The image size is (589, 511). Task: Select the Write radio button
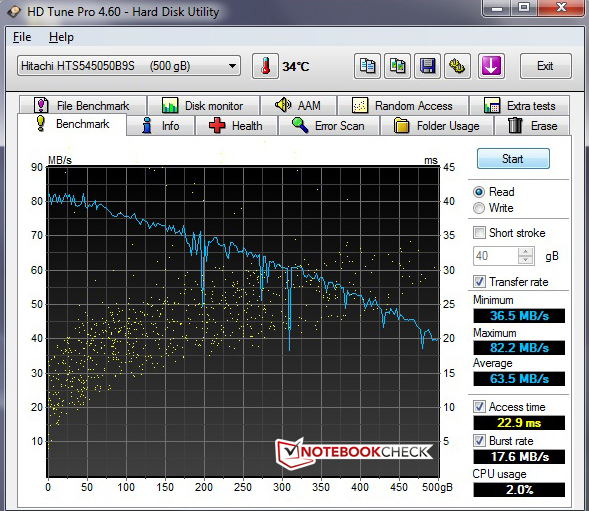(479, 208)
